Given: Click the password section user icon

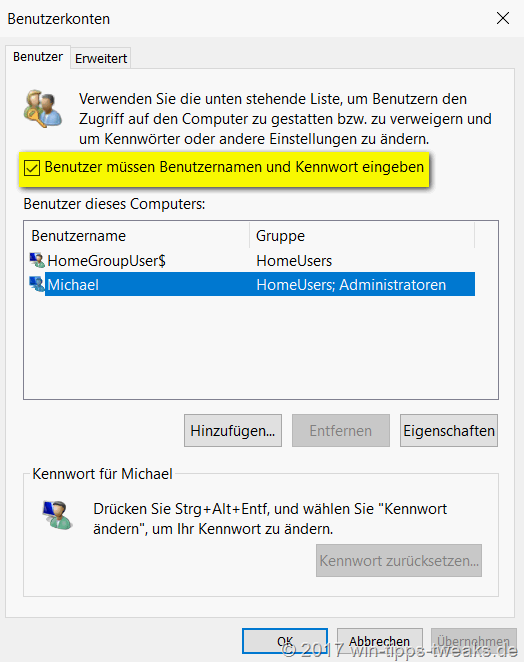Looking at the screenshot, I should click(57, 515).
